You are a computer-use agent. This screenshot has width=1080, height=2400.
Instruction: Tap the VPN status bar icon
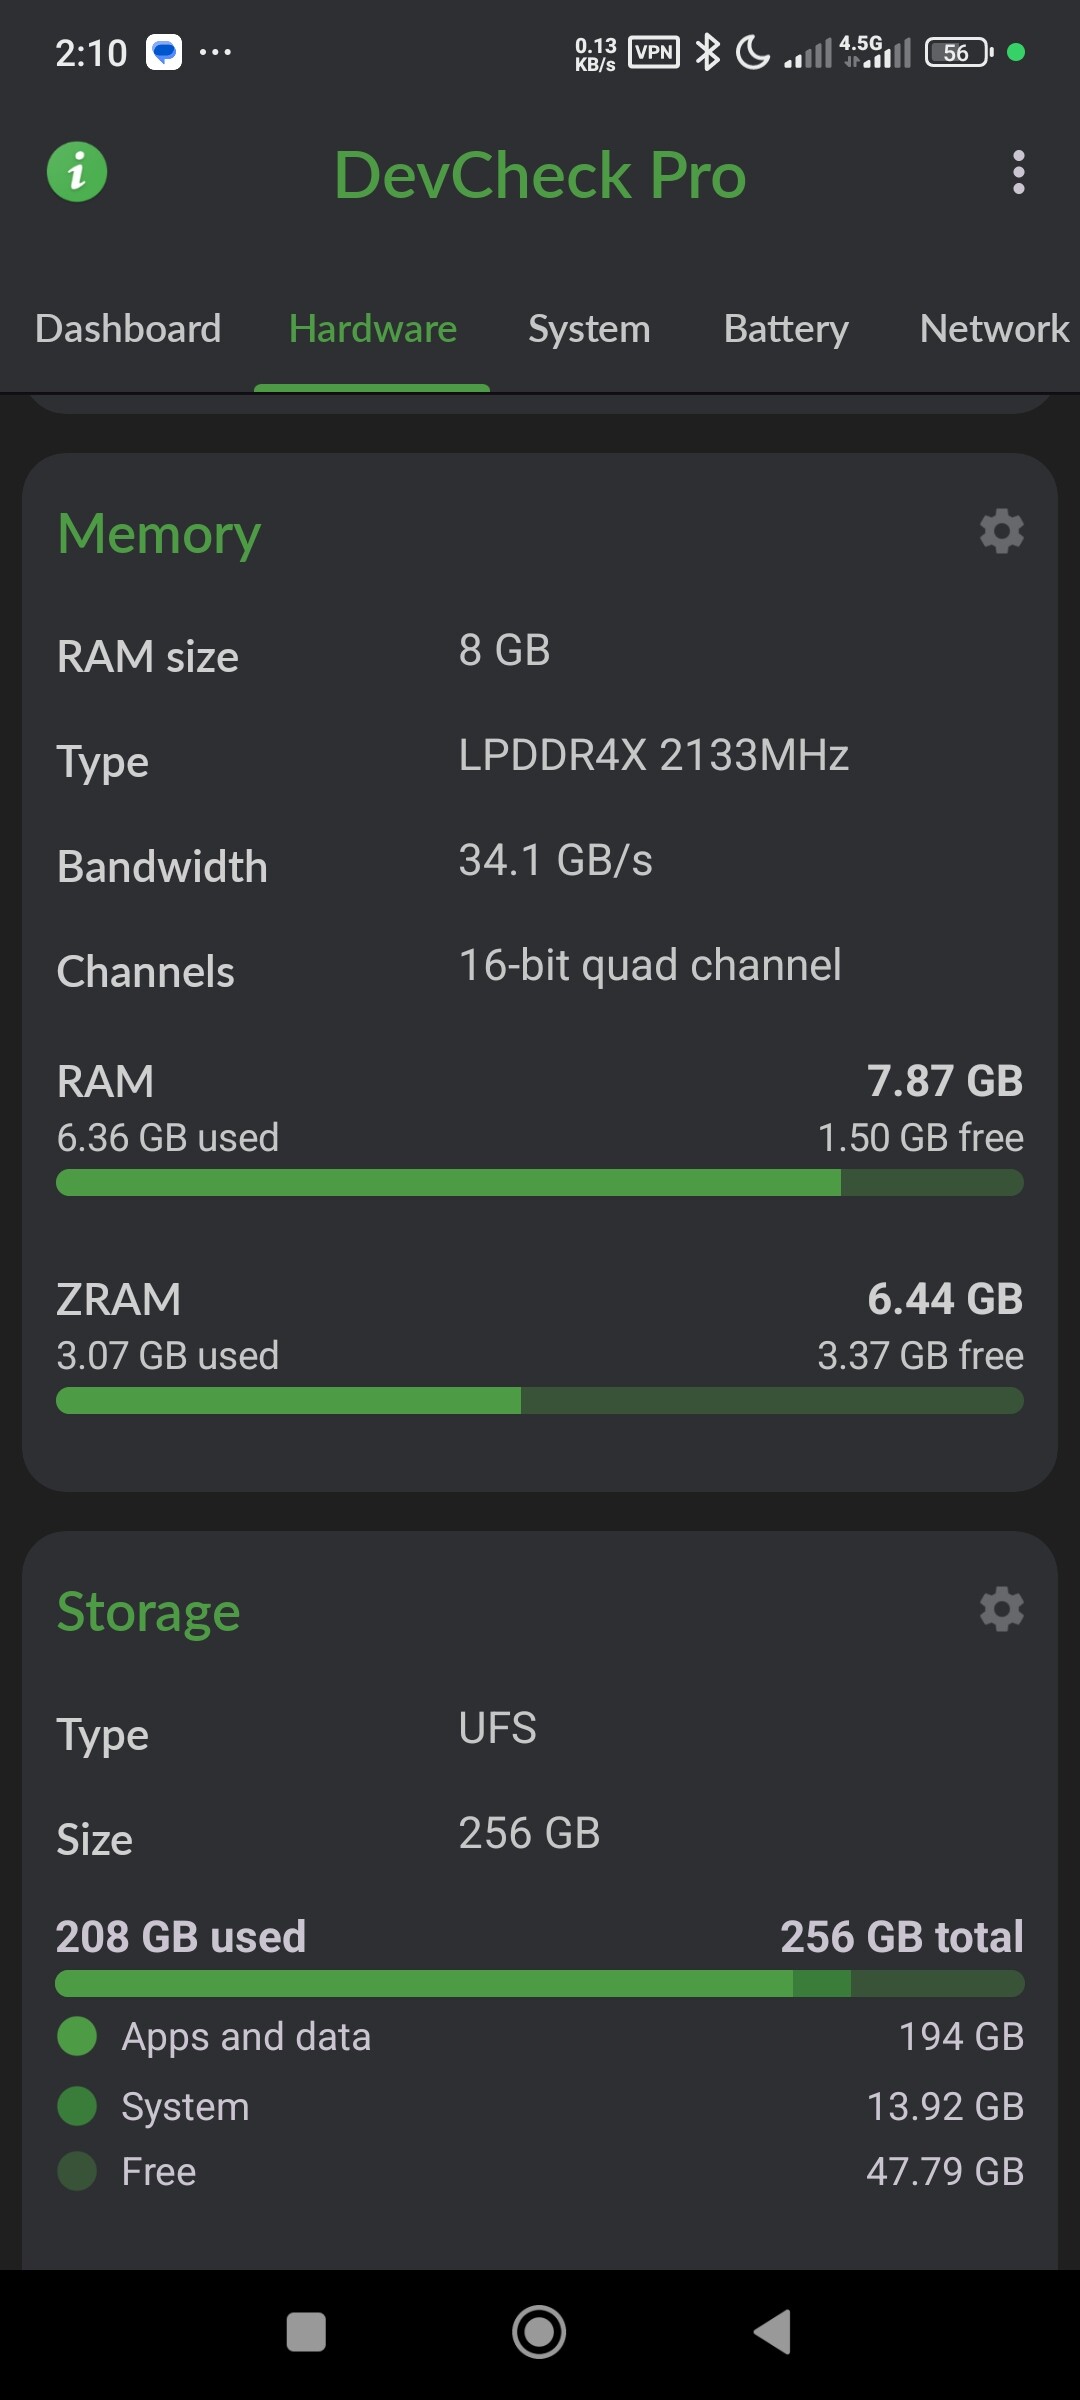(x=654, y=52)
